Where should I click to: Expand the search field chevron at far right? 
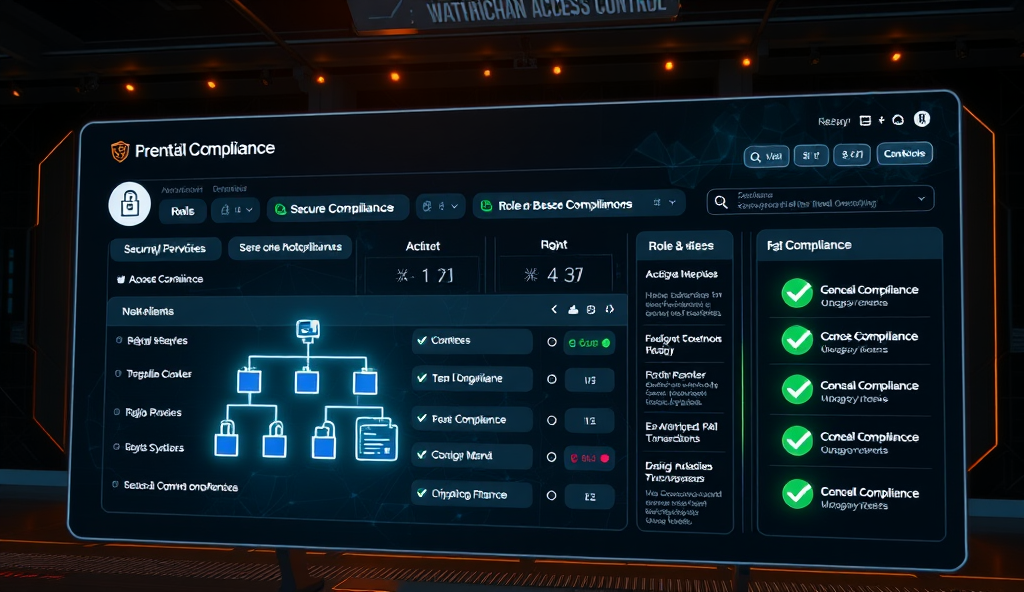(920, 200)
